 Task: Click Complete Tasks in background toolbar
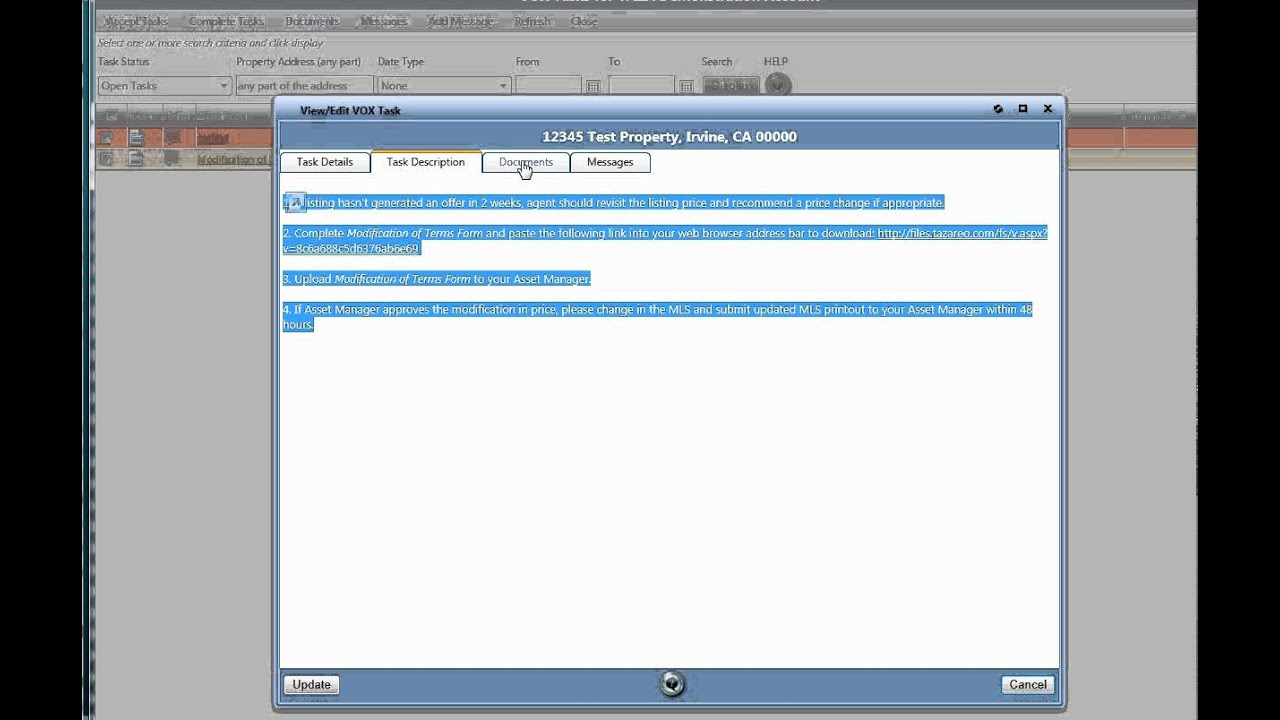[227, 21]
